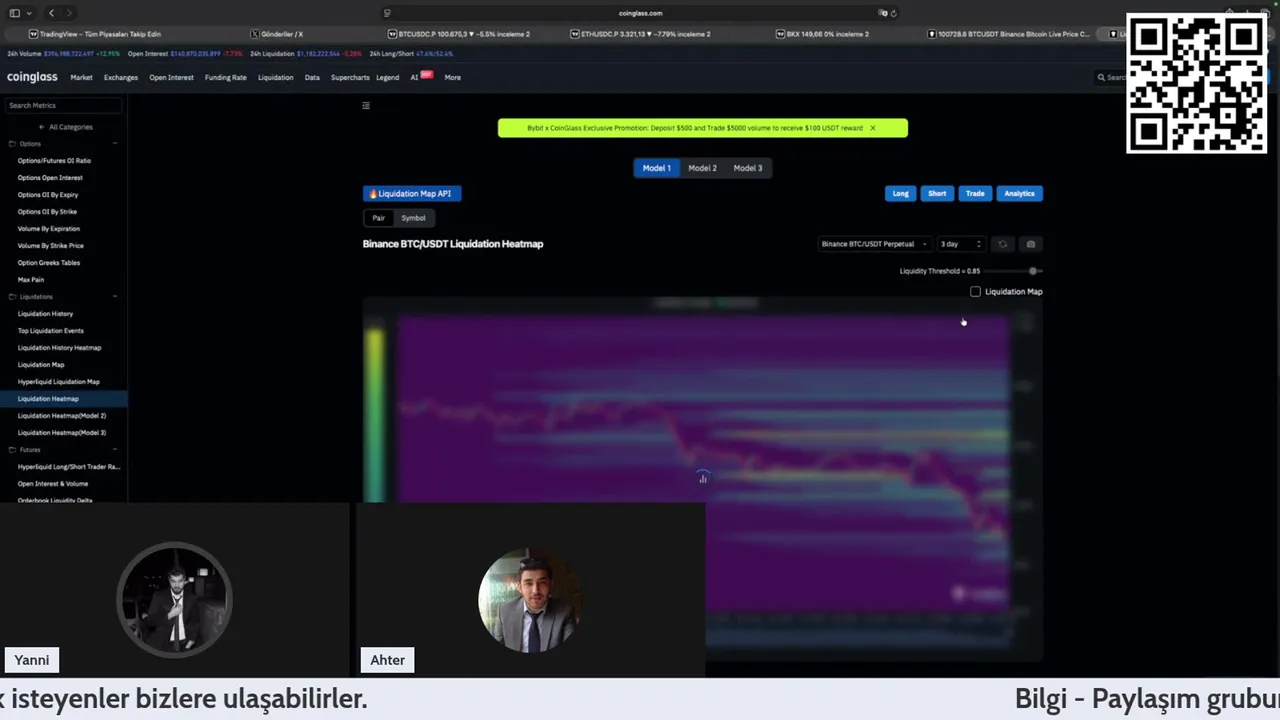
Task: Click the Liquidations folder icon
Action: (x=12, y=297)
